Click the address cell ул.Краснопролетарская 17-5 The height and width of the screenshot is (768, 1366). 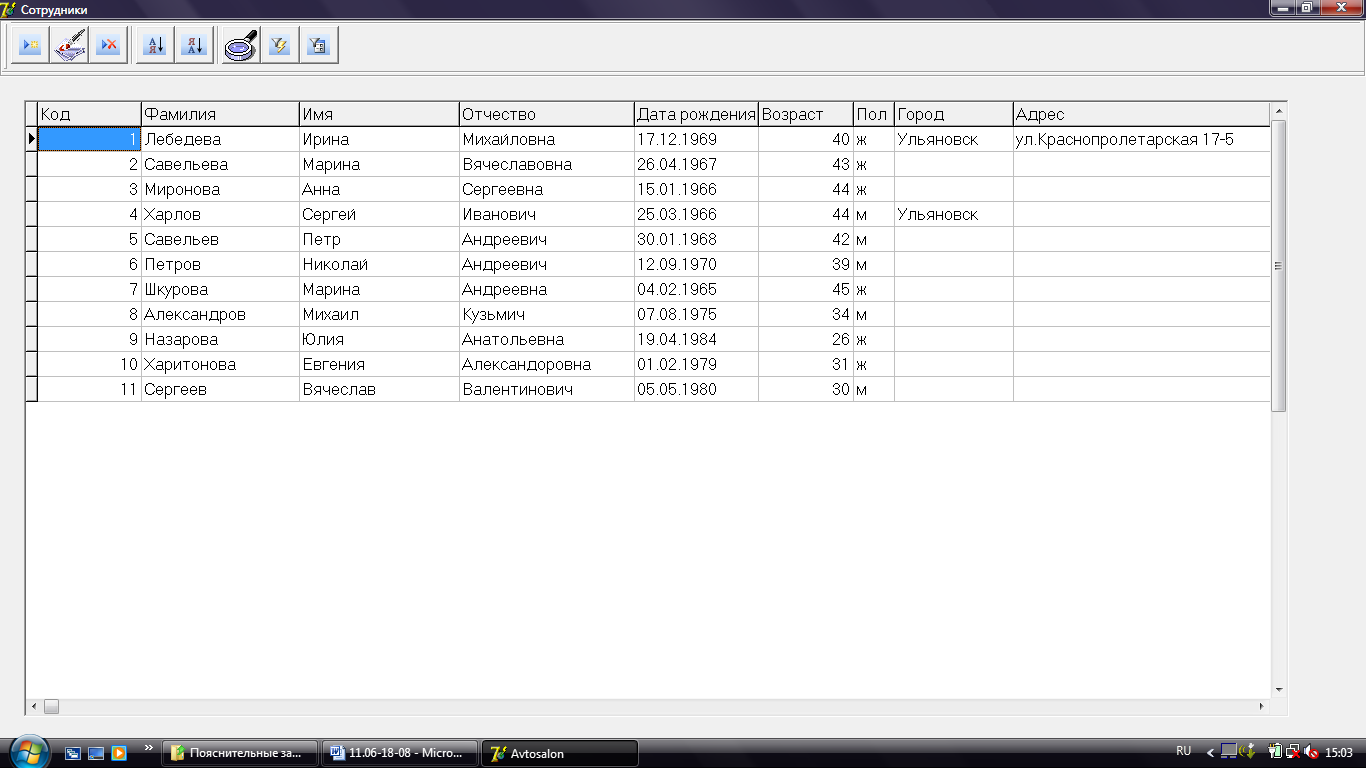(1142, 139)
